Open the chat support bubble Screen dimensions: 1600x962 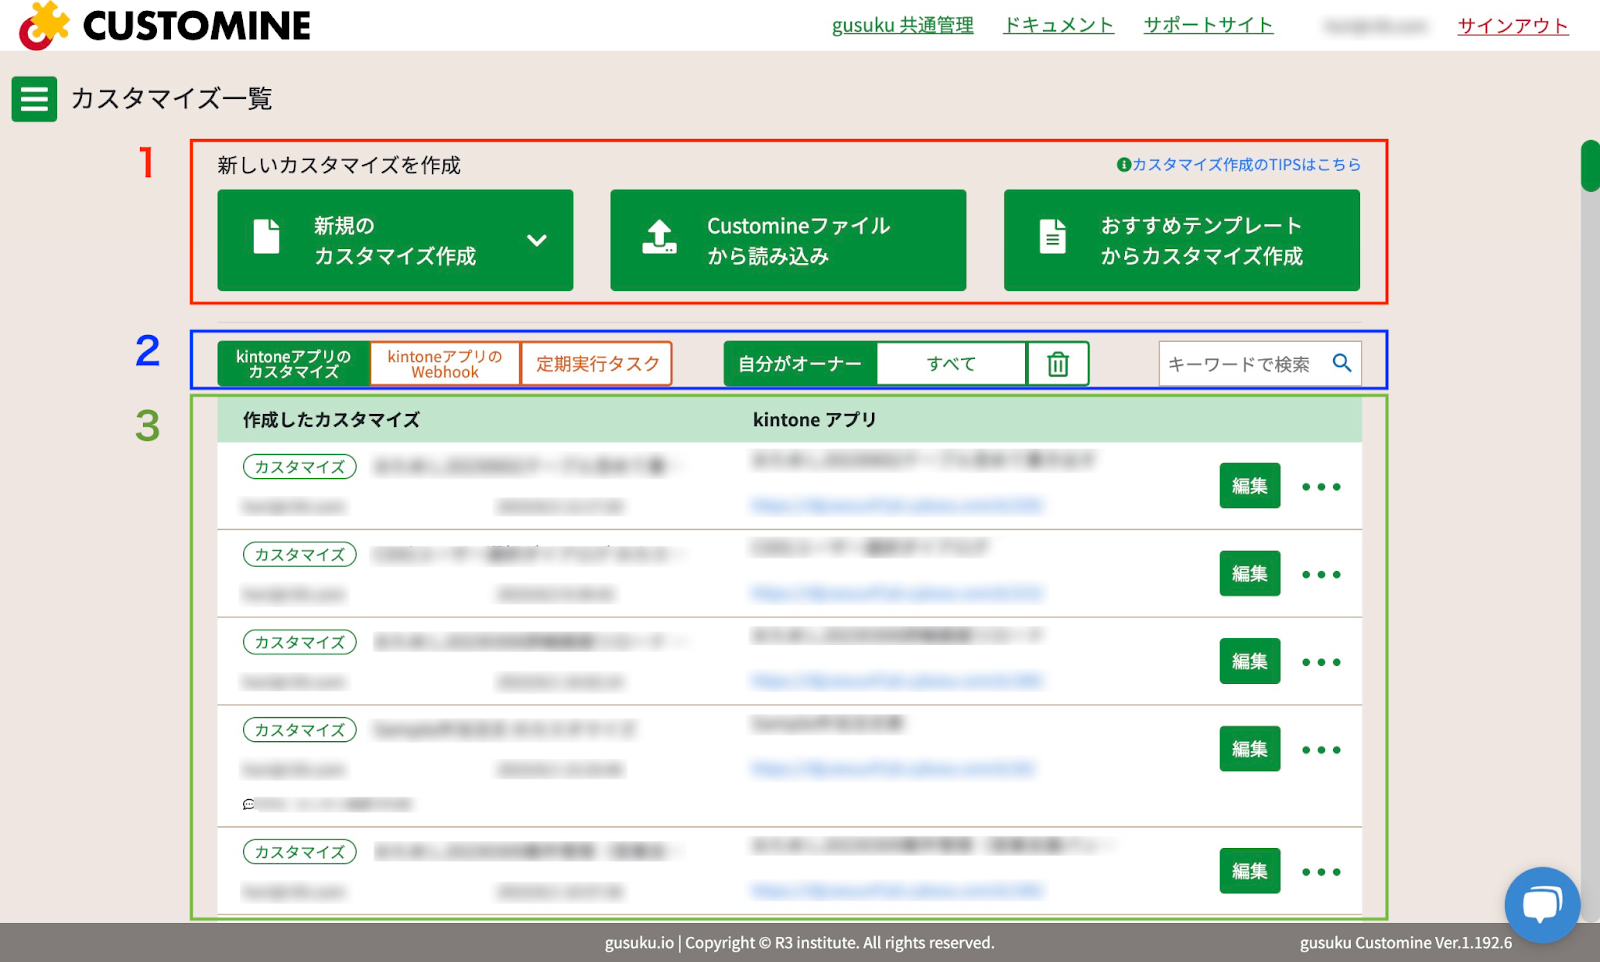click(1542, 904)
